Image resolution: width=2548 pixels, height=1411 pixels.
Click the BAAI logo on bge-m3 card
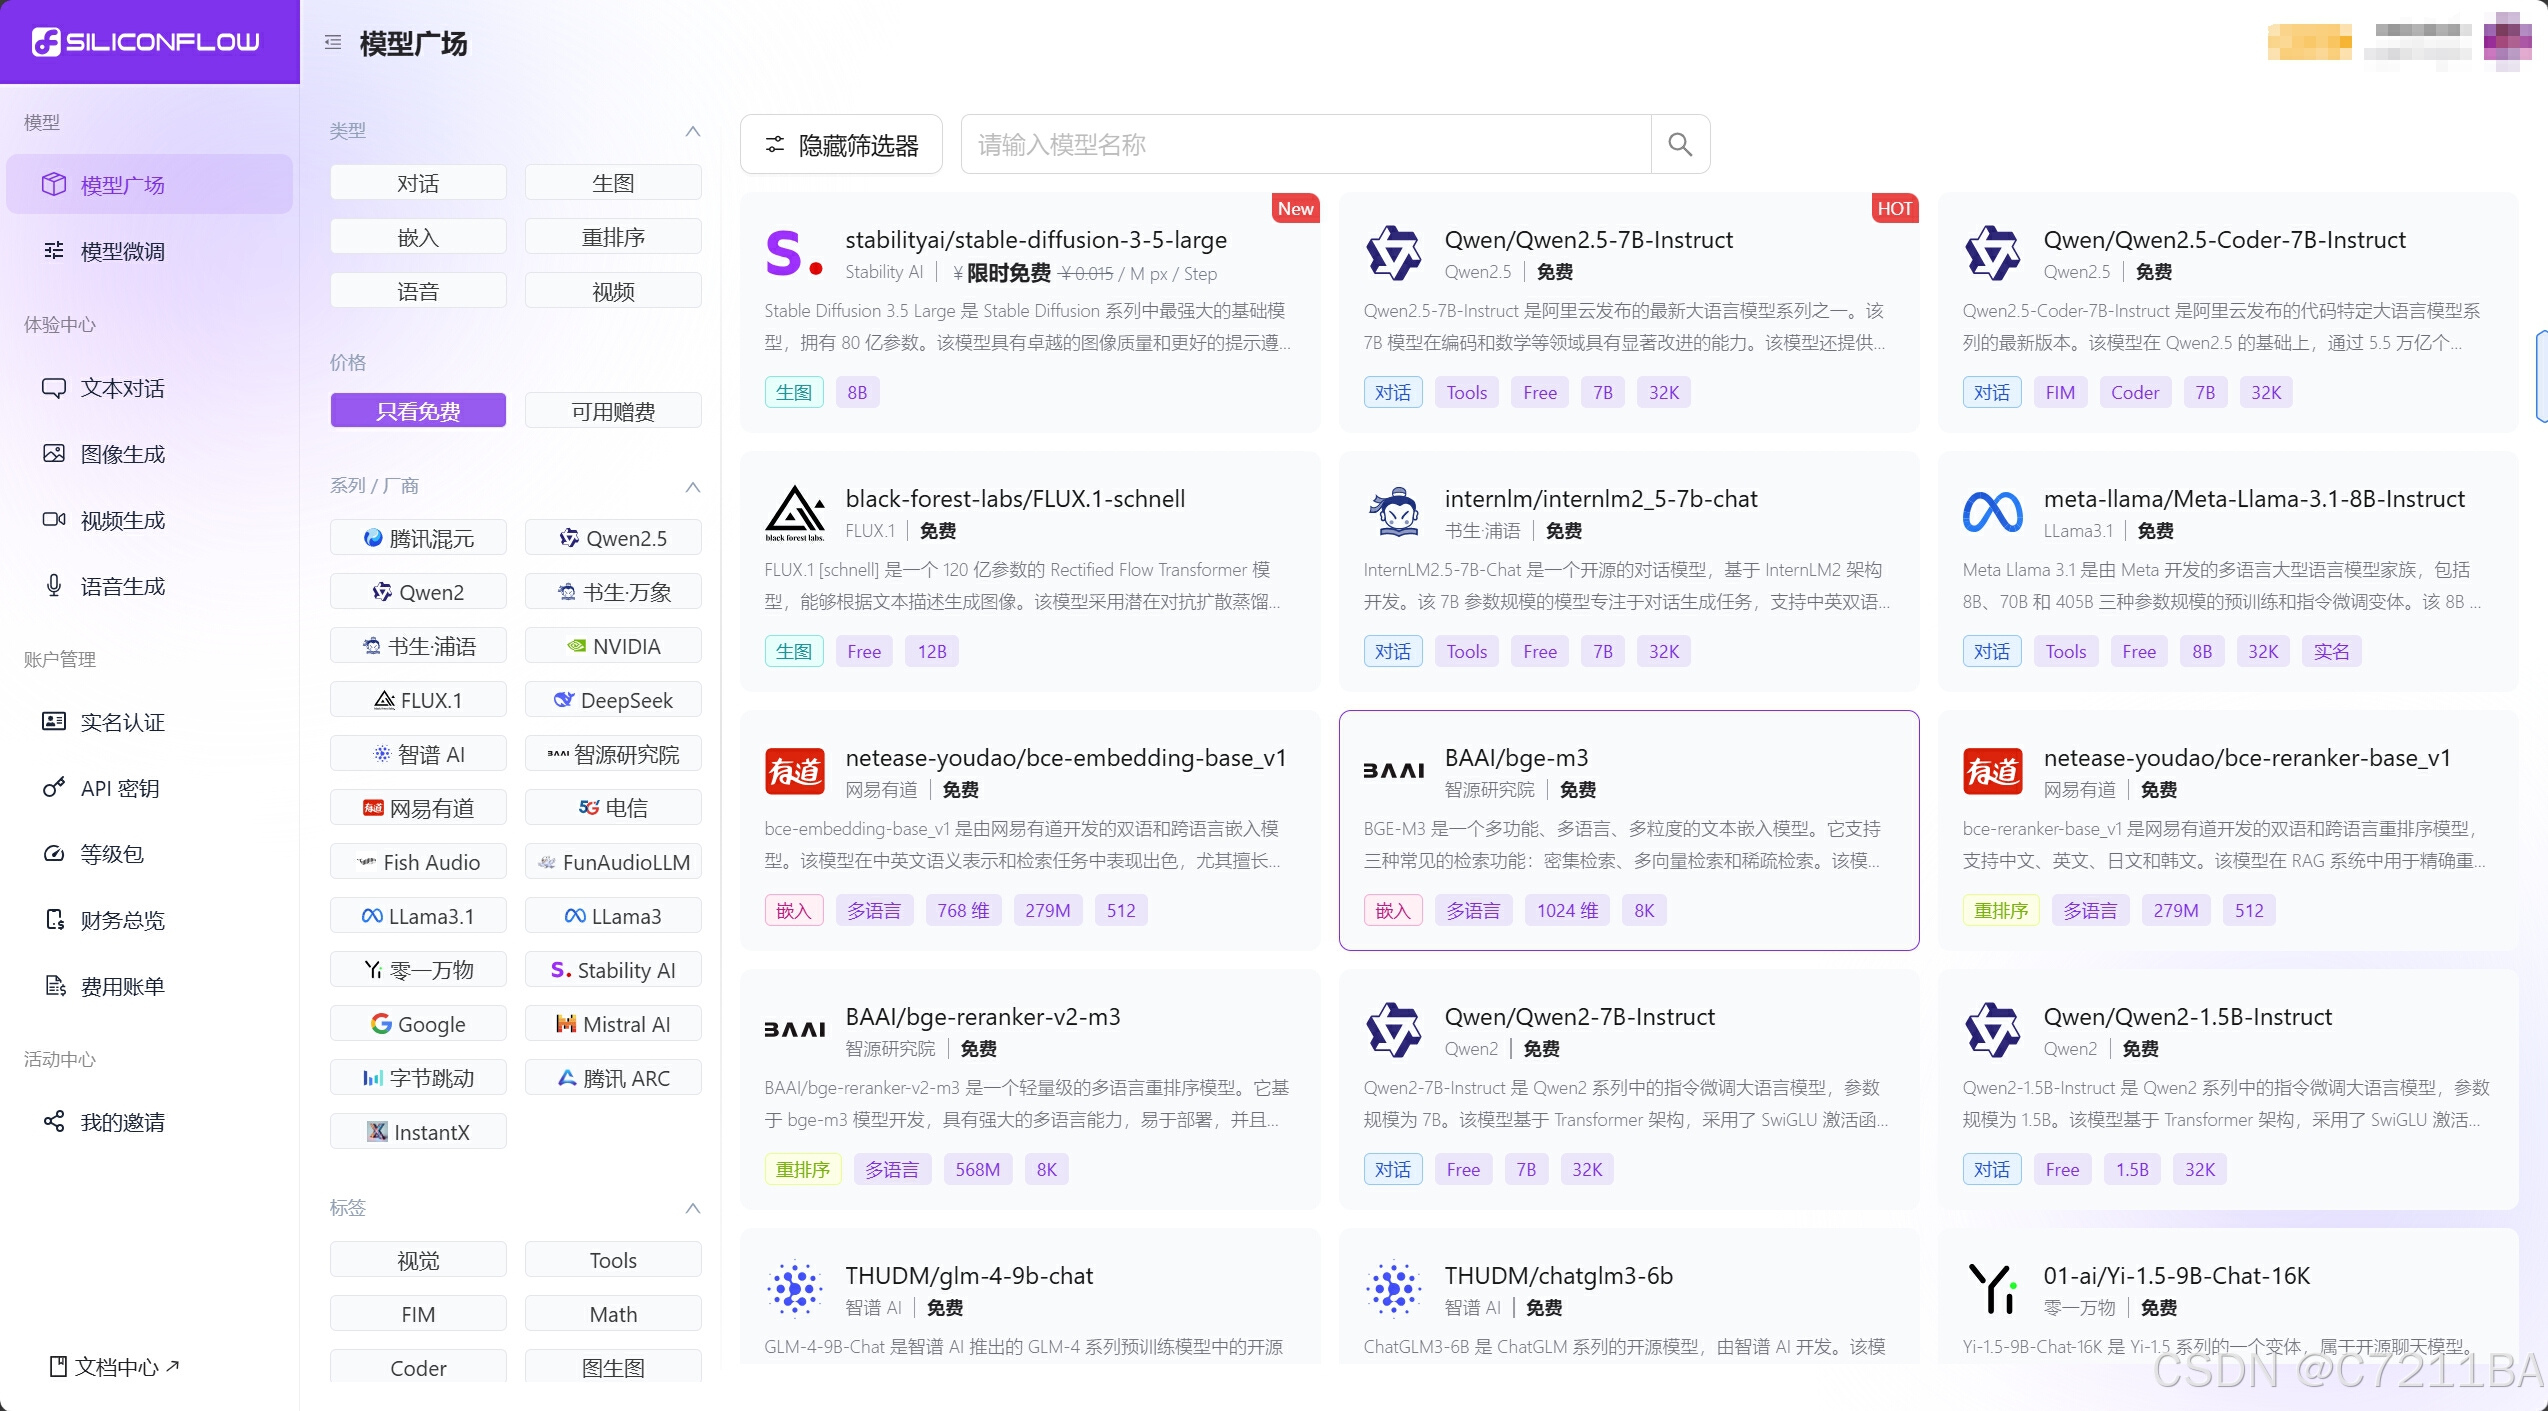[1393, 771]
